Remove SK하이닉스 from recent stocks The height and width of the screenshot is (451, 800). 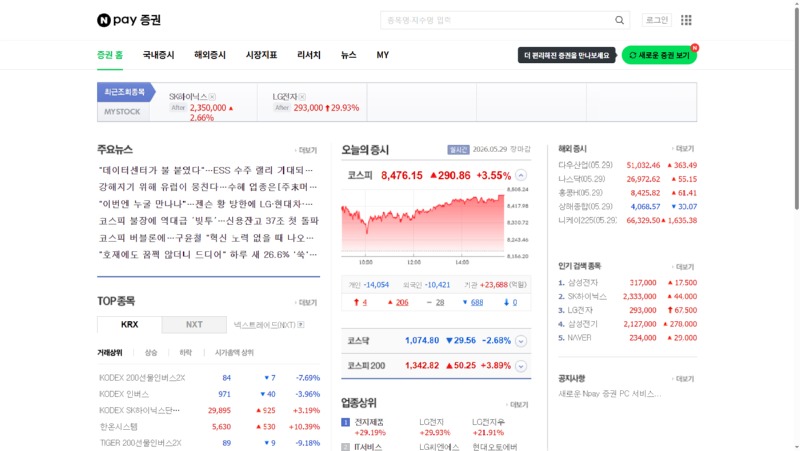coord(212,96)
